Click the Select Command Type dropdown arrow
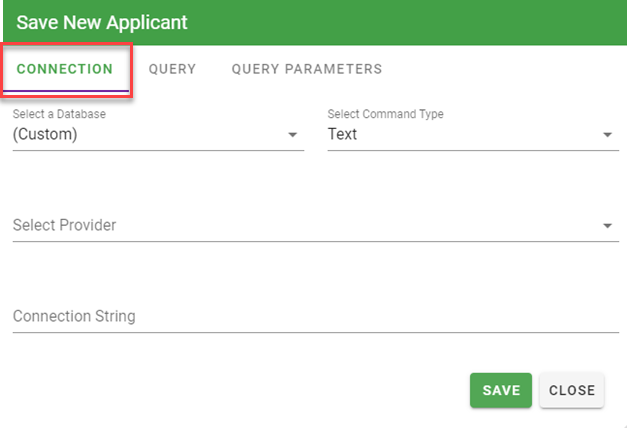Viewport: 627px width, 428px height. tap(608, 135)
